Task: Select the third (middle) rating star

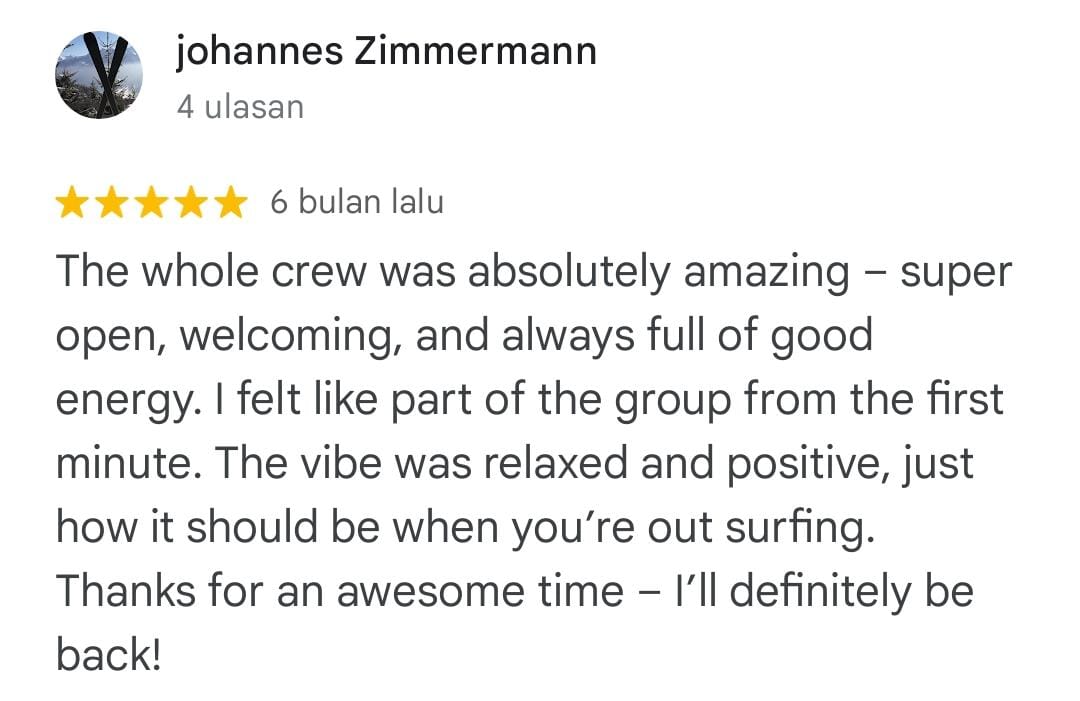Action: [x=151, y=204]
